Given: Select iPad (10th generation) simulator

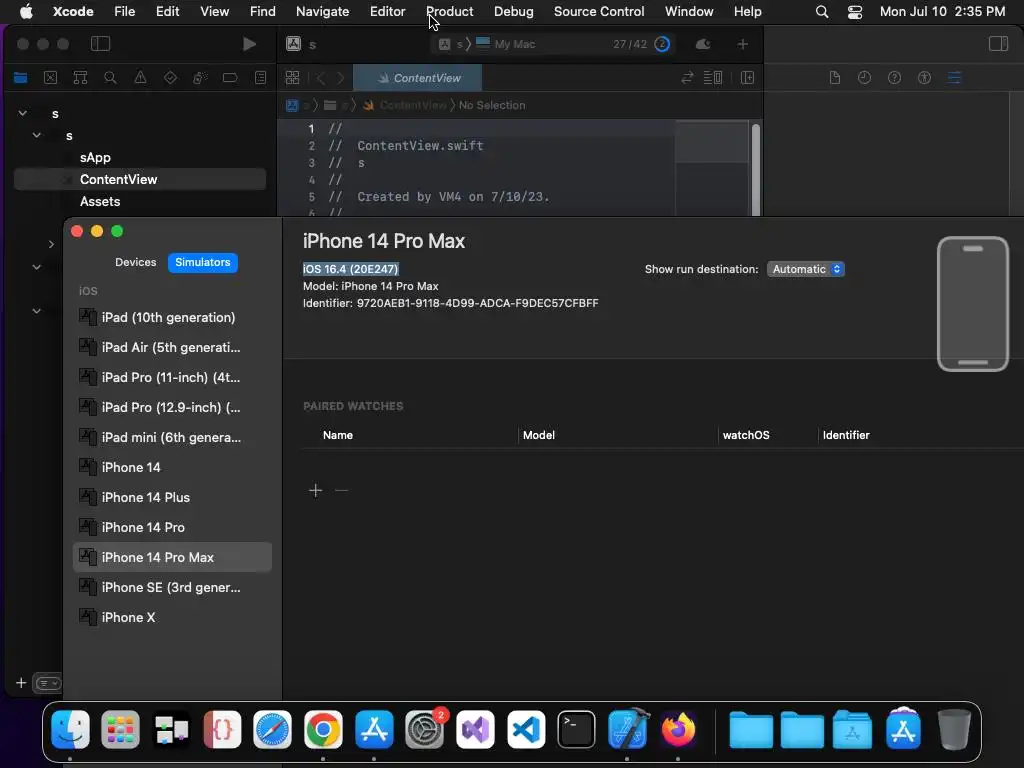Looking at the screenshot, I should click(172, 317).
